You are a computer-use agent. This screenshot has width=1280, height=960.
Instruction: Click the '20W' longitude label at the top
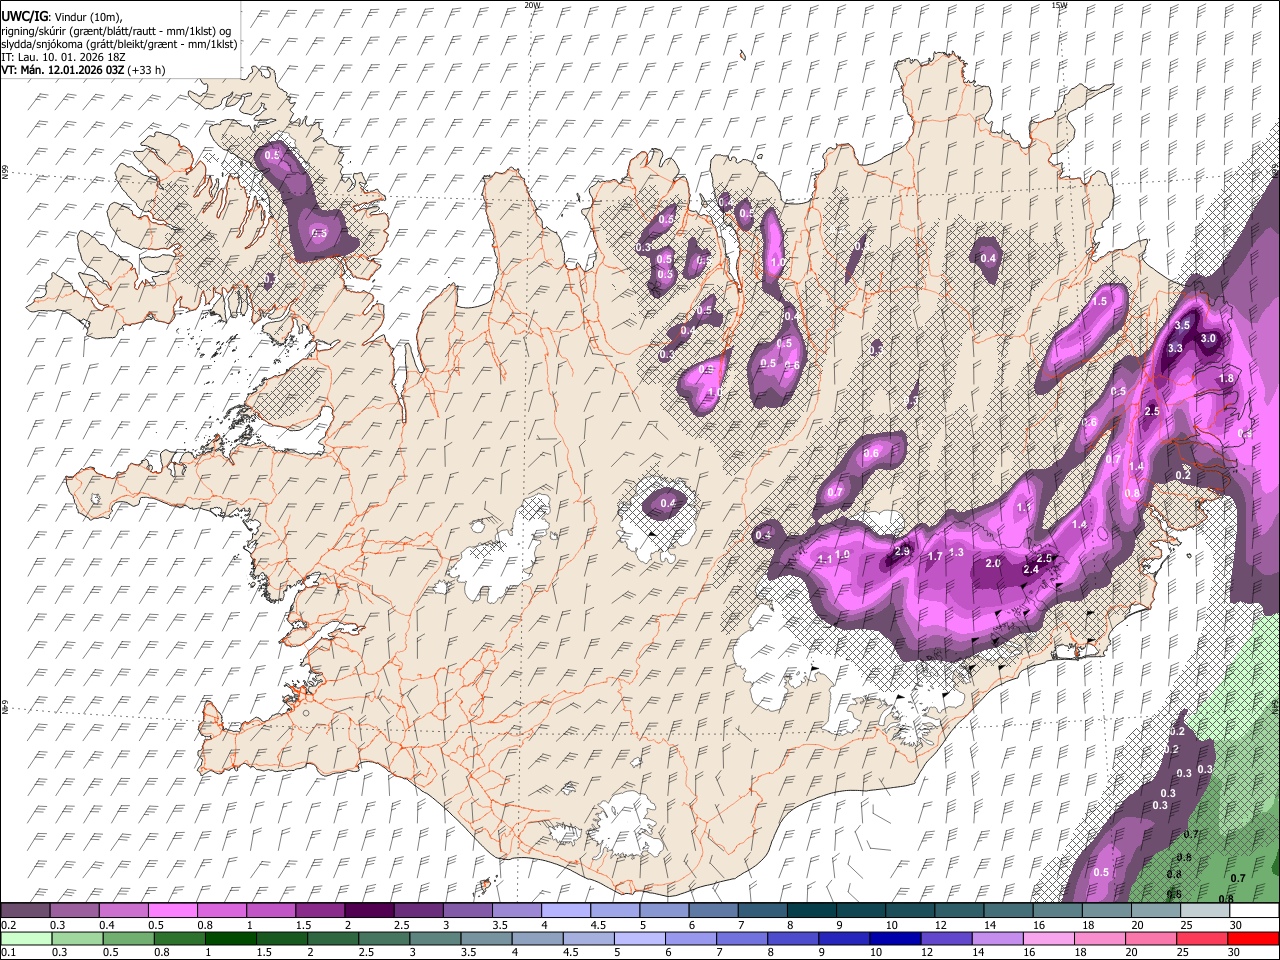(532, 5)
